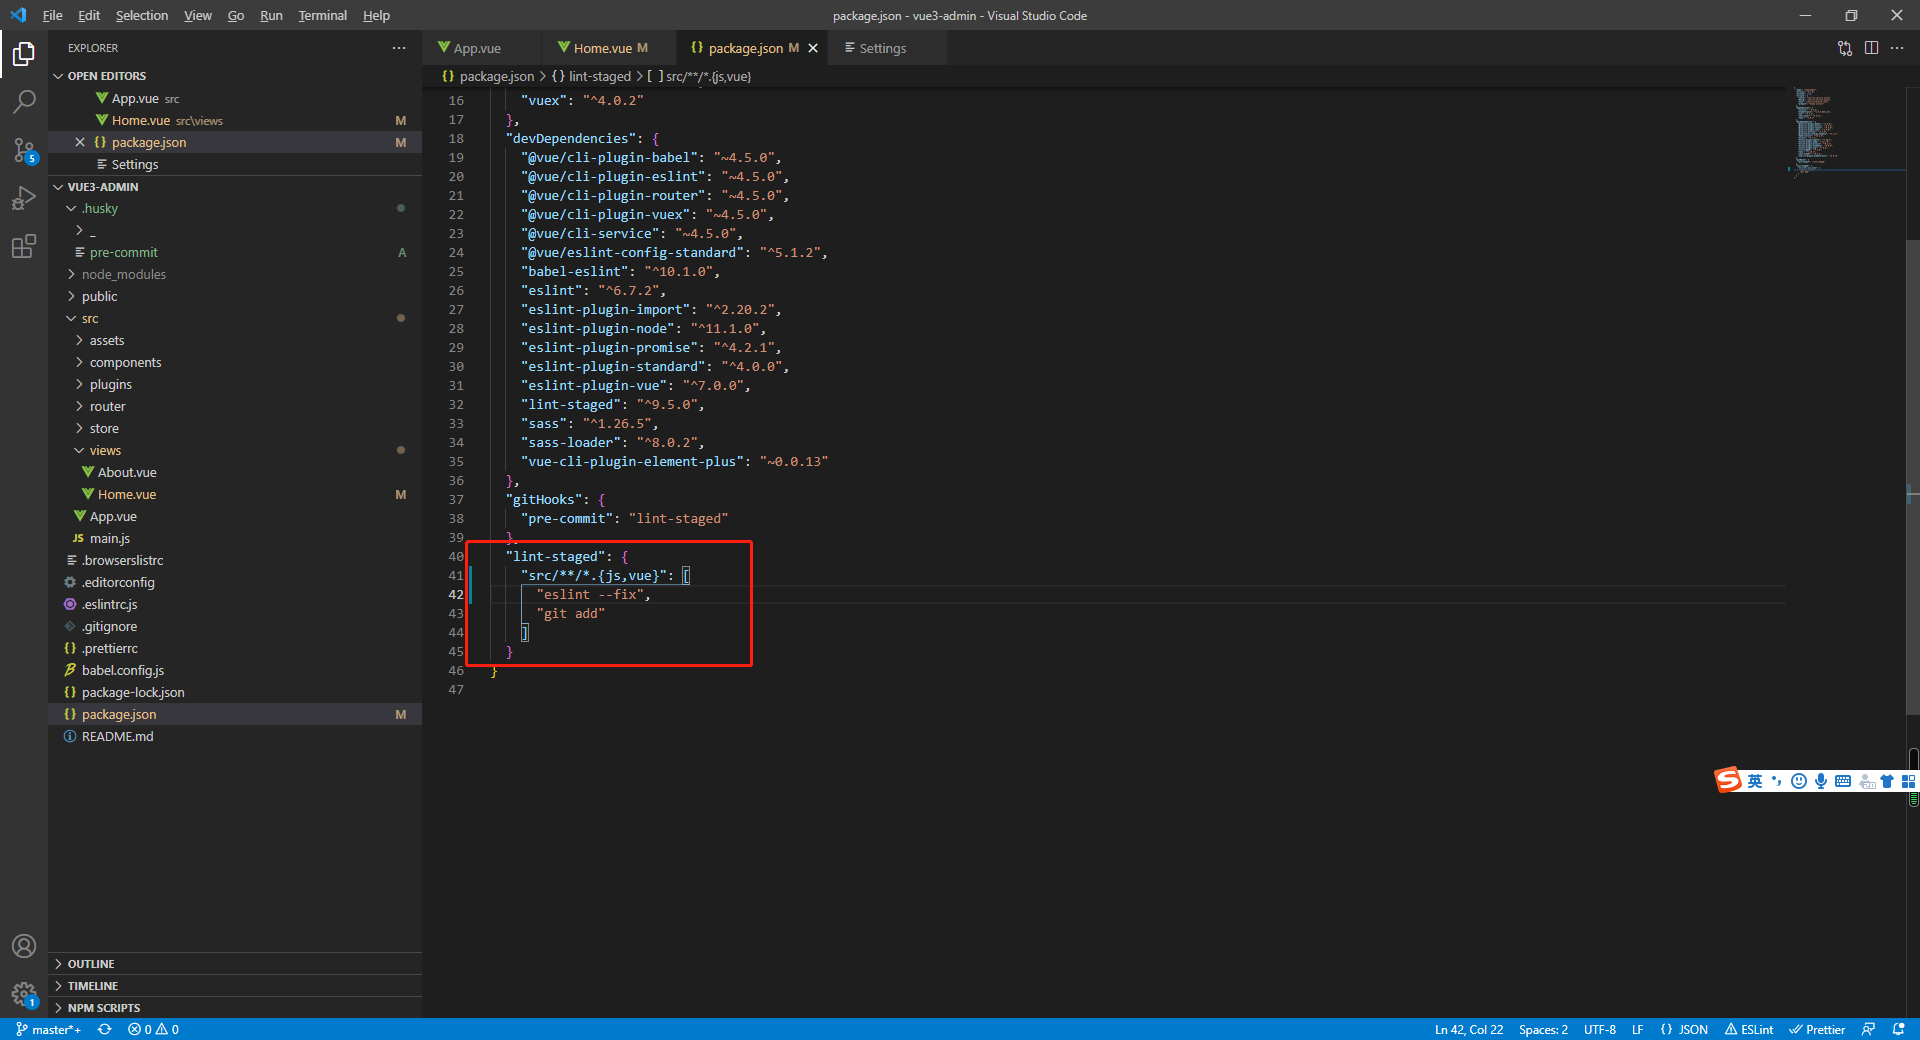Click the LF end-of-line indicator

point(1637,1029)
